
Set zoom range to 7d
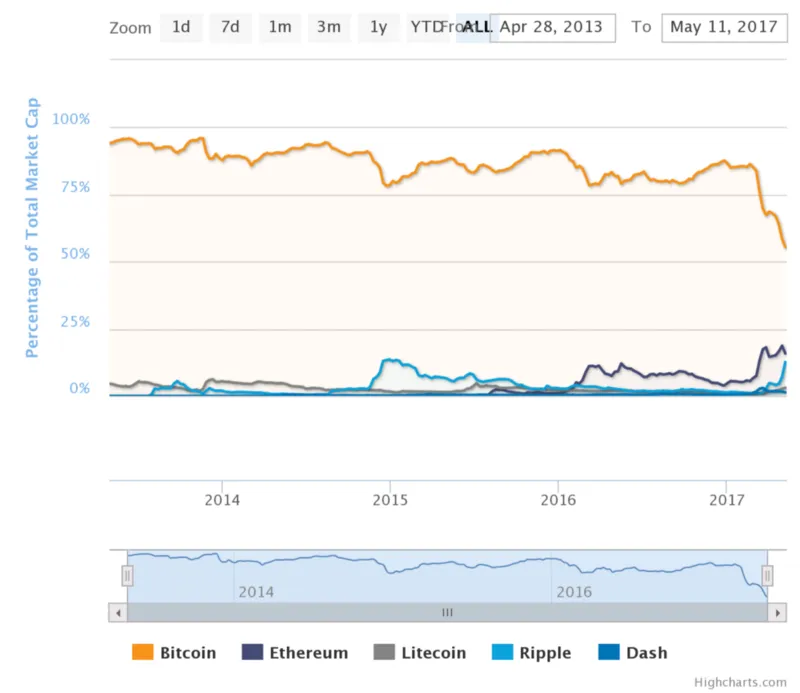click(x=230, y=27)
